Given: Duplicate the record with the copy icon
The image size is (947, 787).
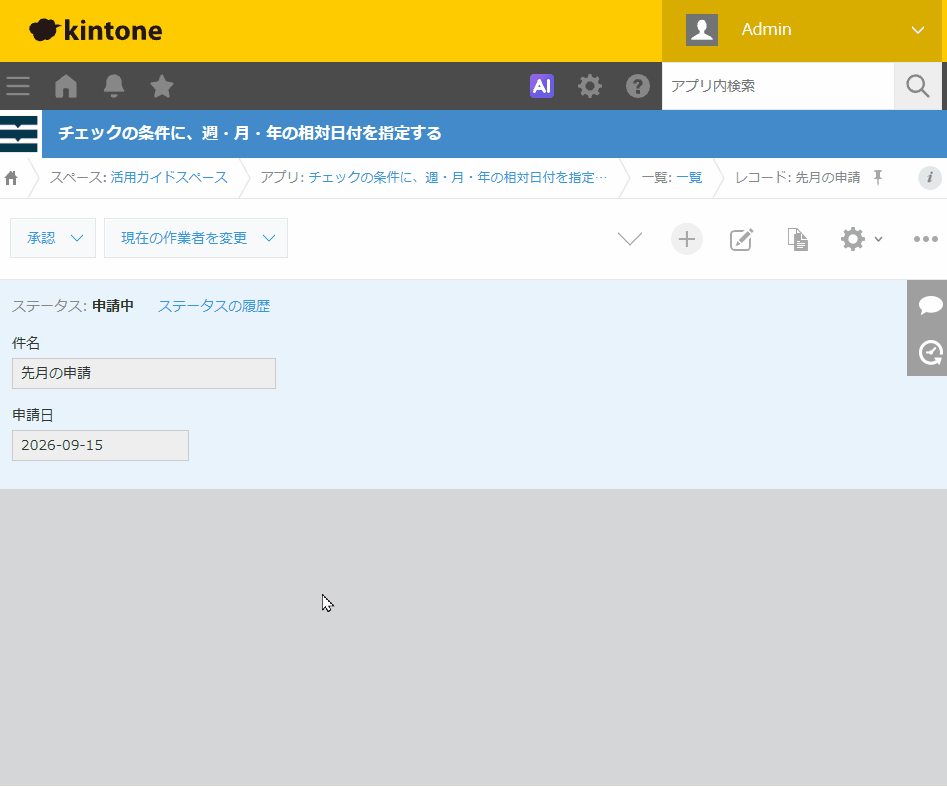Looking at the screenshot, I should pyautogui.click(x=797, y=239).
